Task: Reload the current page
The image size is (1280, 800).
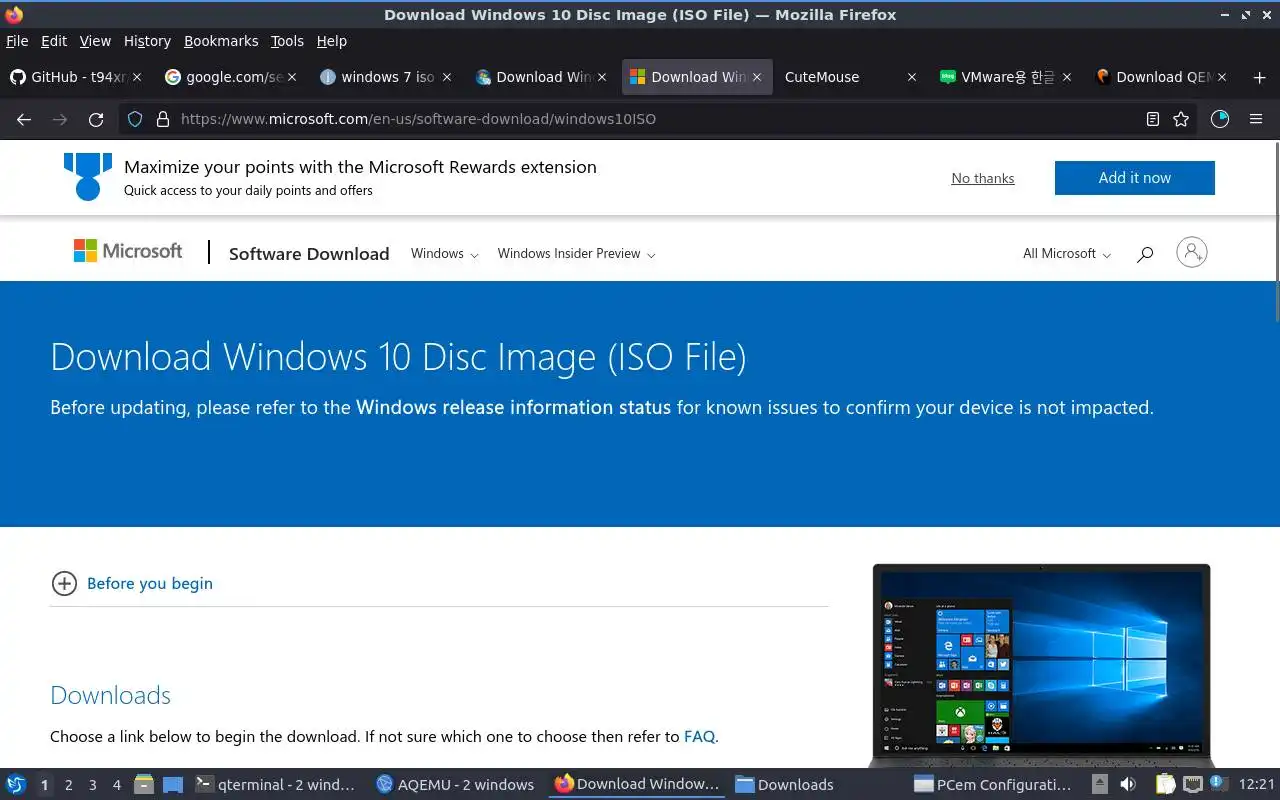Action: point(96,119)
